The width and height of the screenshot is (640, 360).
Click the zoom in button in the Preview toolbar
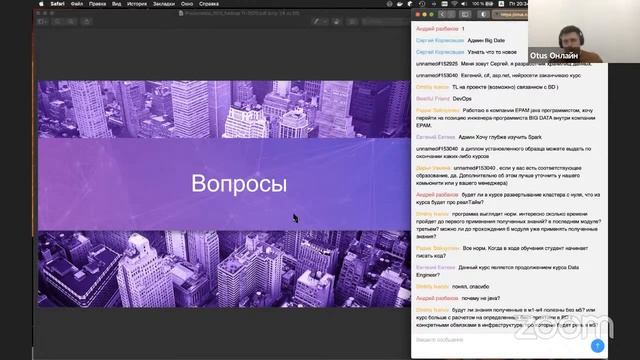(x=71, y=21)
